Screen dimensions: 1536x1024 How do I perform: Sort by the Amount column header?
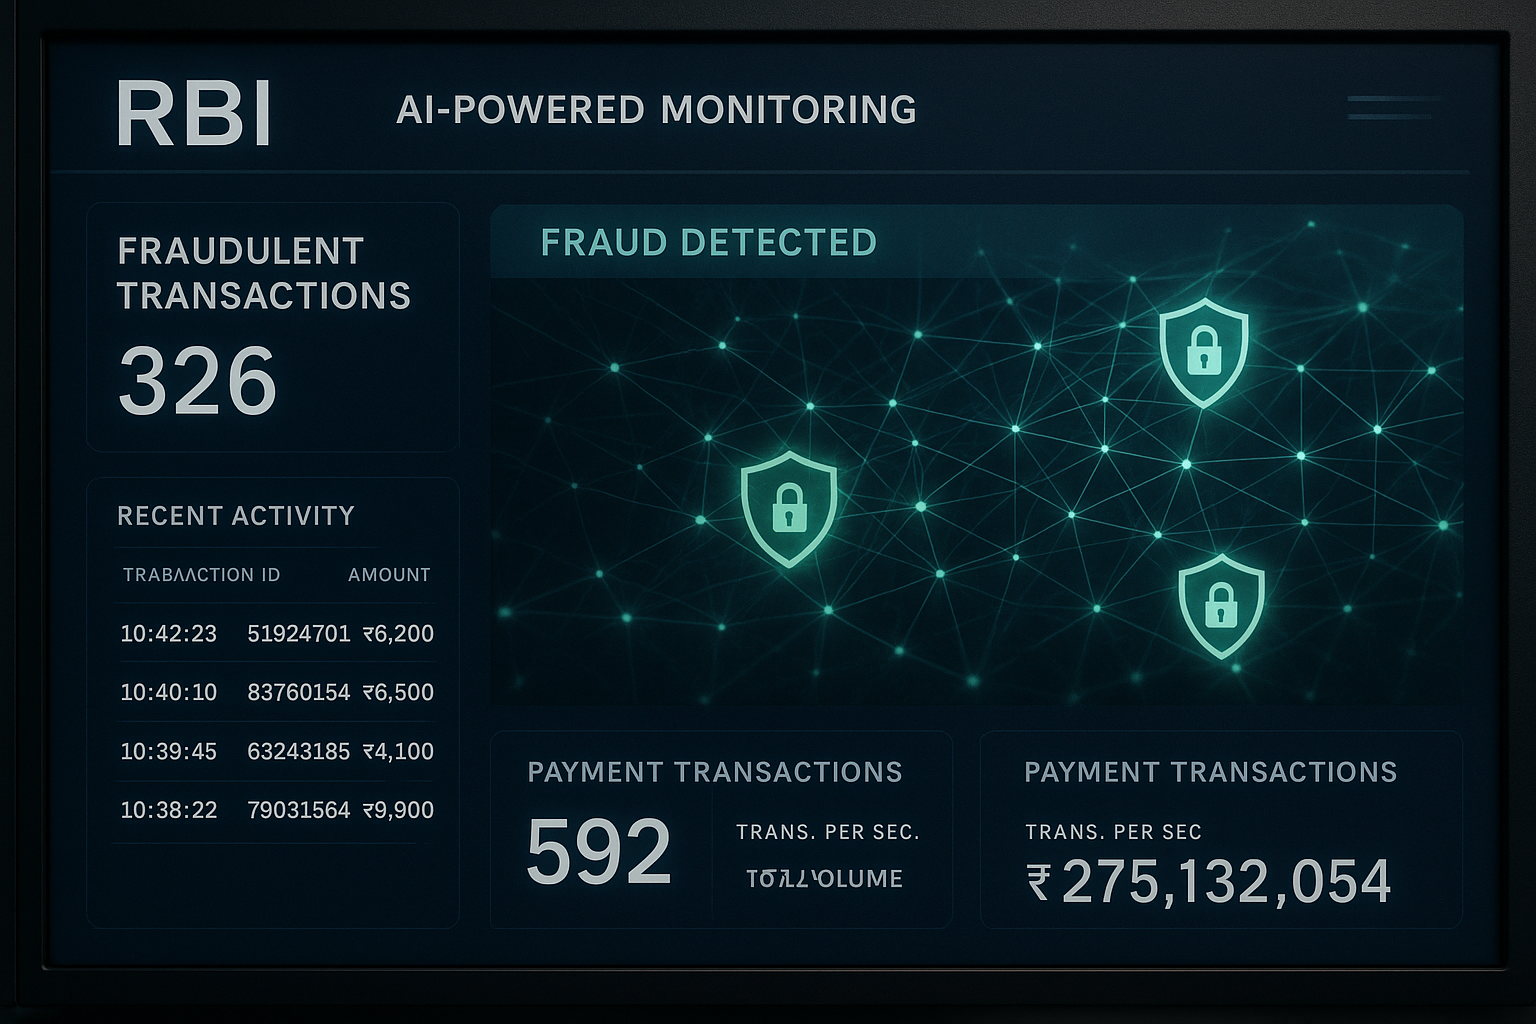tap(389, 575)
